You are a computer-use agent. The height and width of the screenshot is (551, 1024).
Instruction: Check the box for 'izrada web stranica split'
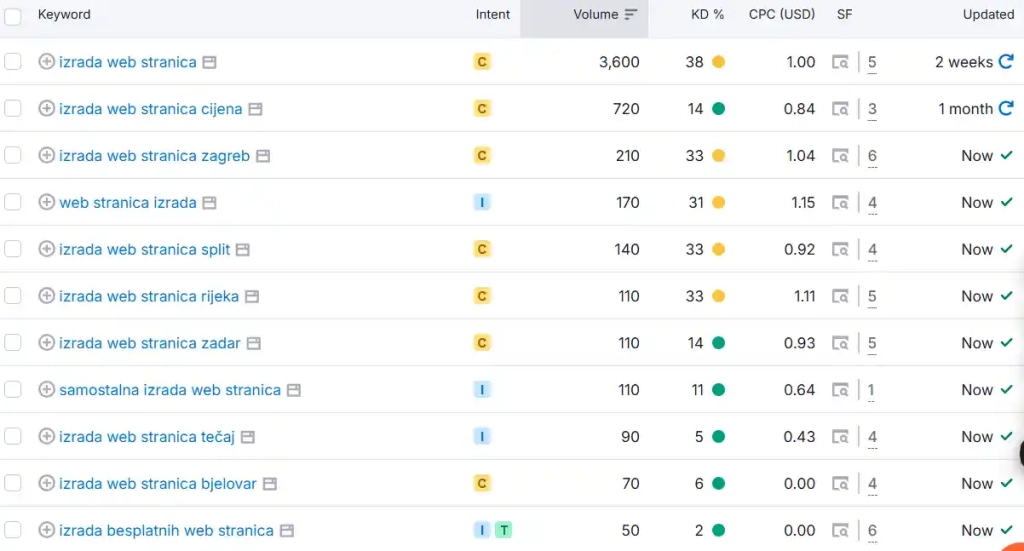[x=12, y=250]
